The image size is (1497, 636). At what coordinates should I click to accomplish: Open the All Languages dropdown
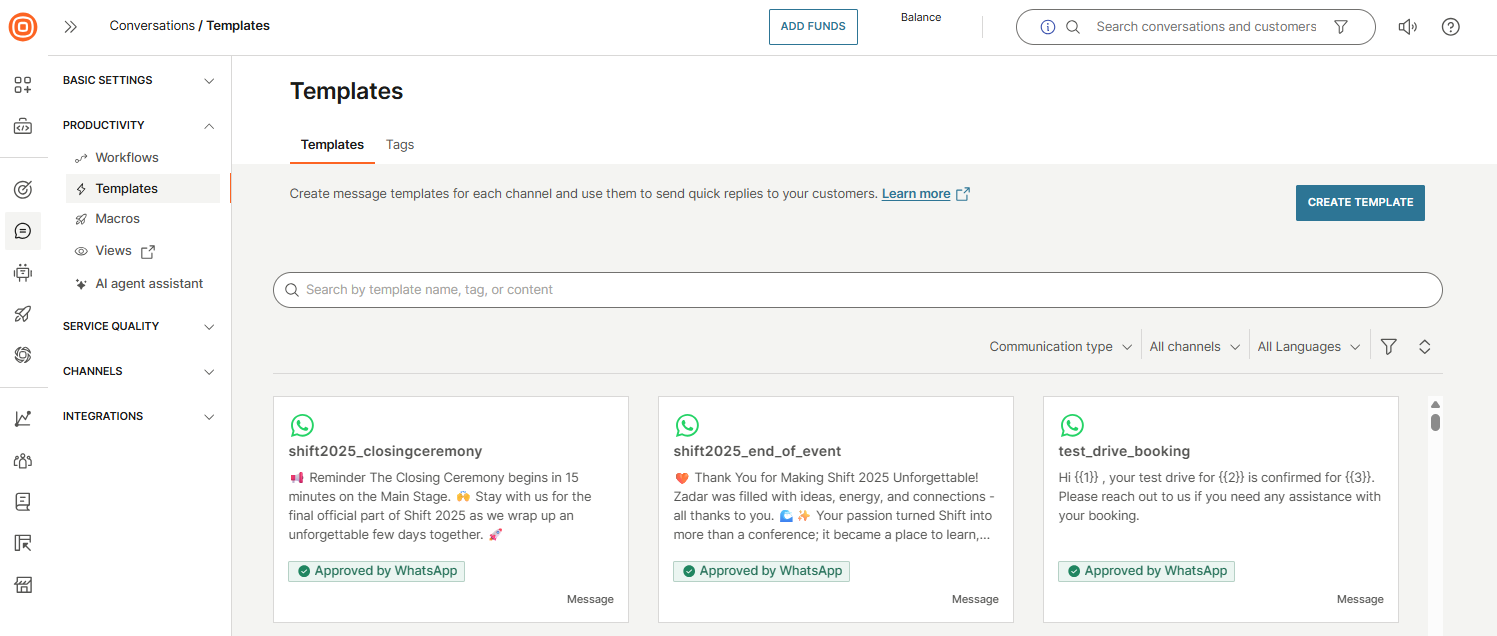coord(1308,347)
